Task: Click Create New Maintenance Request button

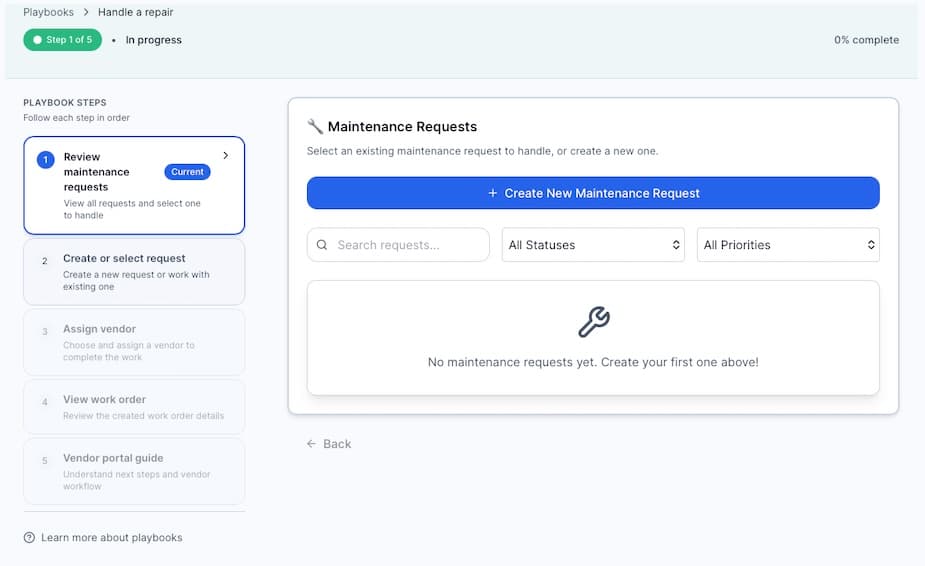Action: click(593, 193)
